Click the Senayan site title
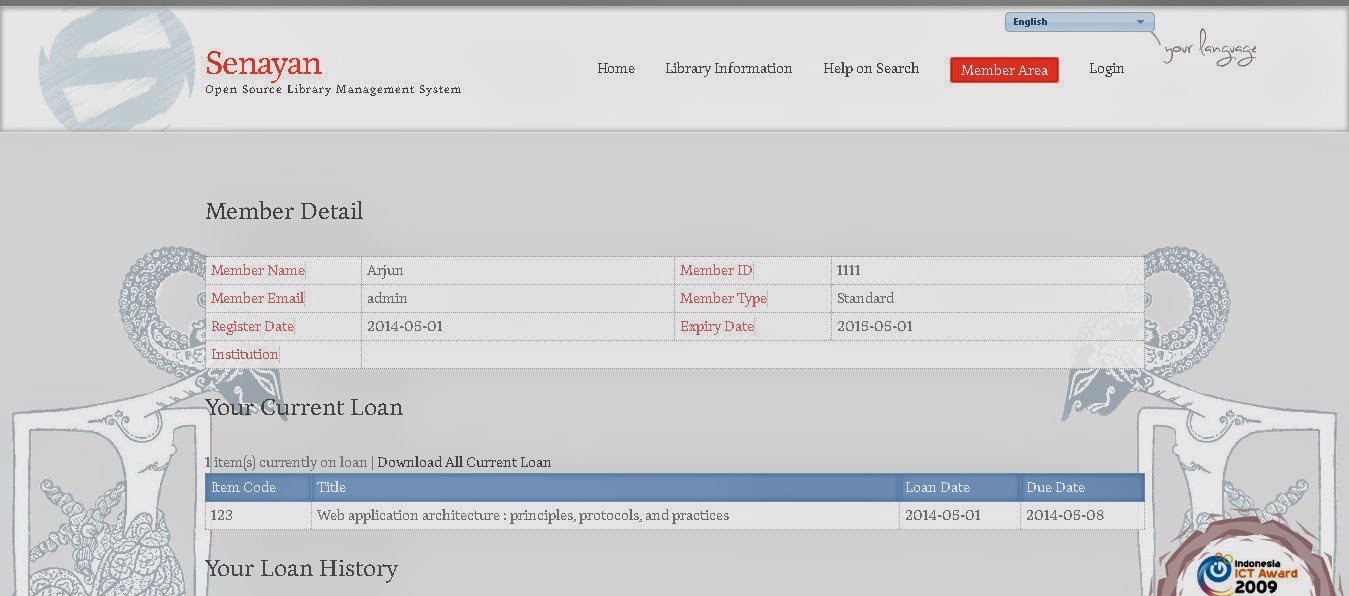Screen dimensions: 1349x596 (264, 63)
